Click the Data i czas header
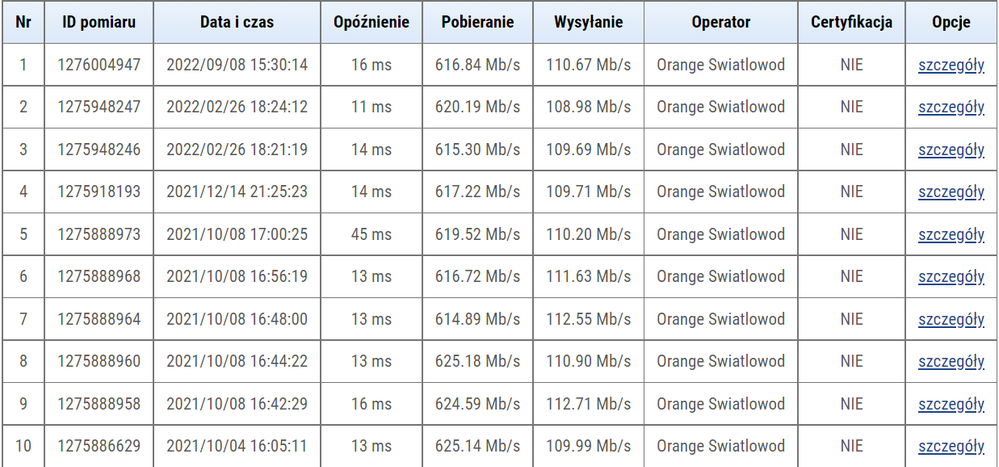The image size is (999, 467). tap(237, 22)
